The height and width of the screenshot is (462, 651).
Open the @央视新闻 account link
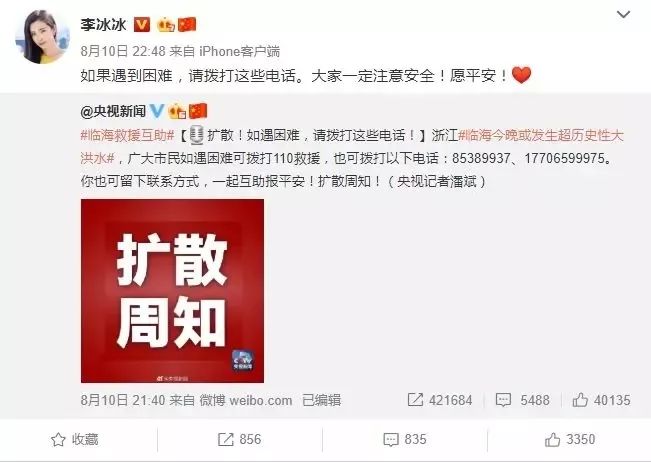tap(113, 111)
